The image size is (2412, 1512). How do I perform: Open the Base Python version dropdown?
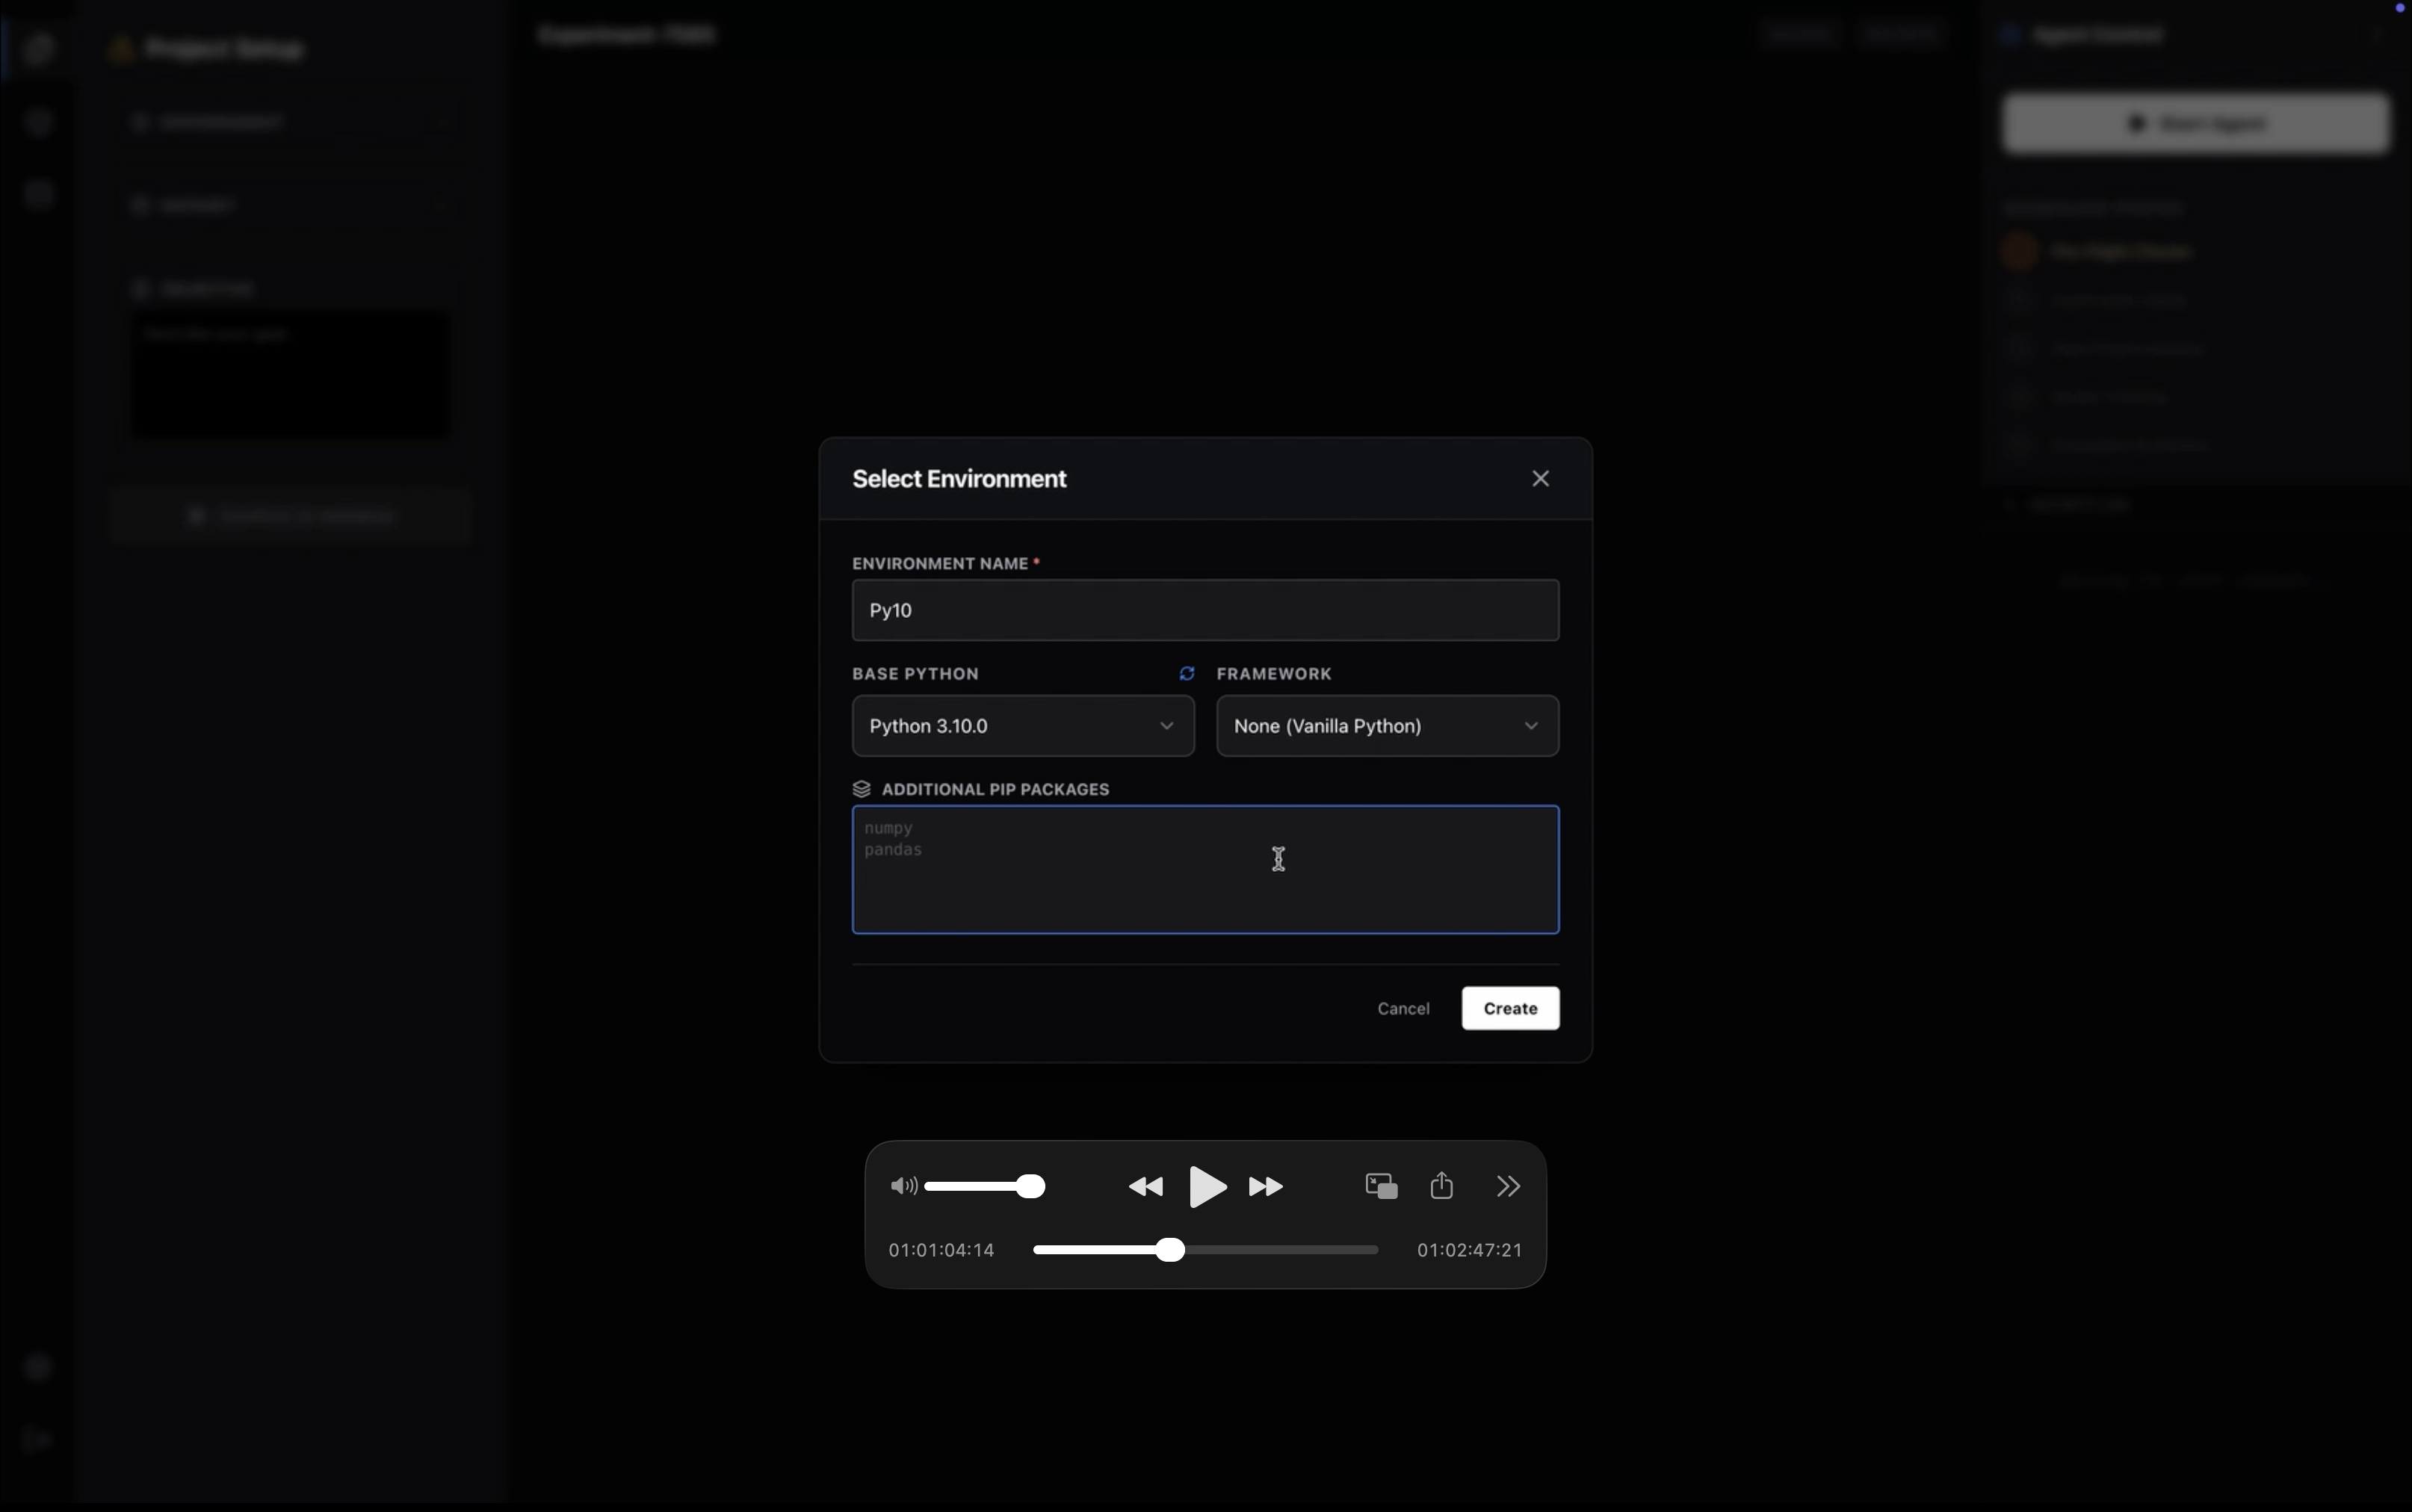coord(1022,726)
